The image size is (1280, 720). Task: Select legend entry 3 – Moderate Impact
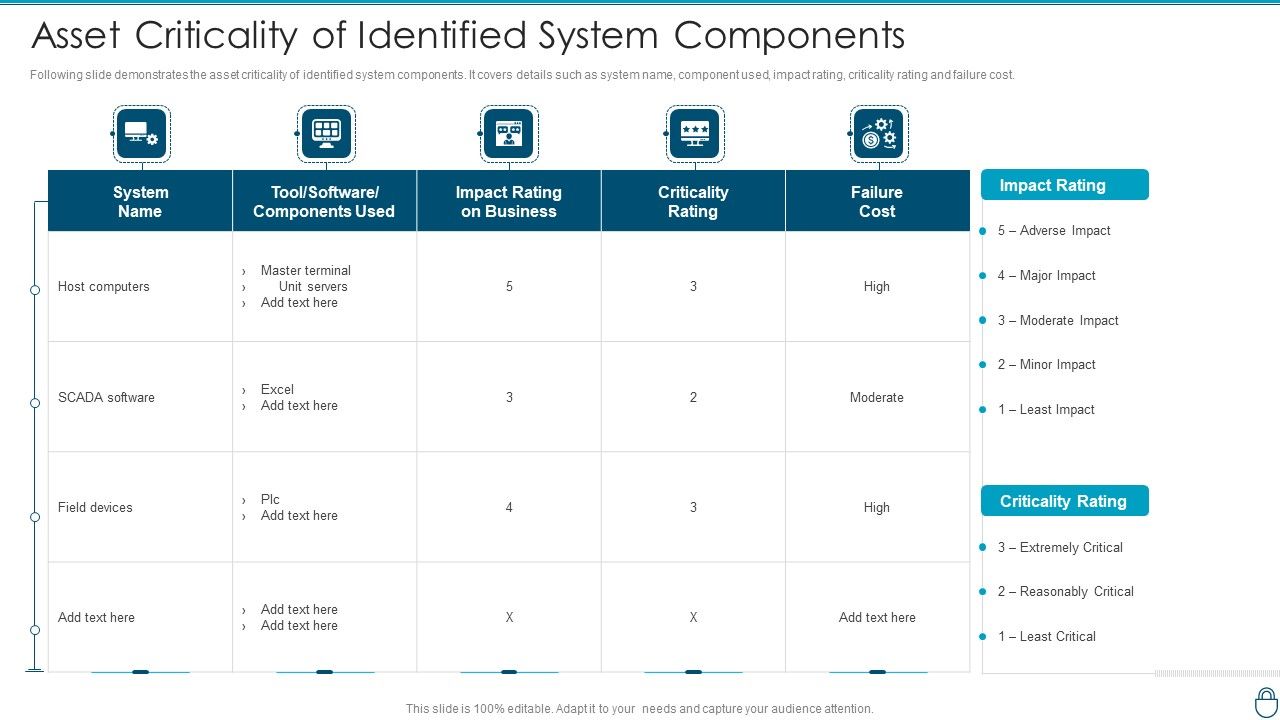click(x=1058, y=320)
